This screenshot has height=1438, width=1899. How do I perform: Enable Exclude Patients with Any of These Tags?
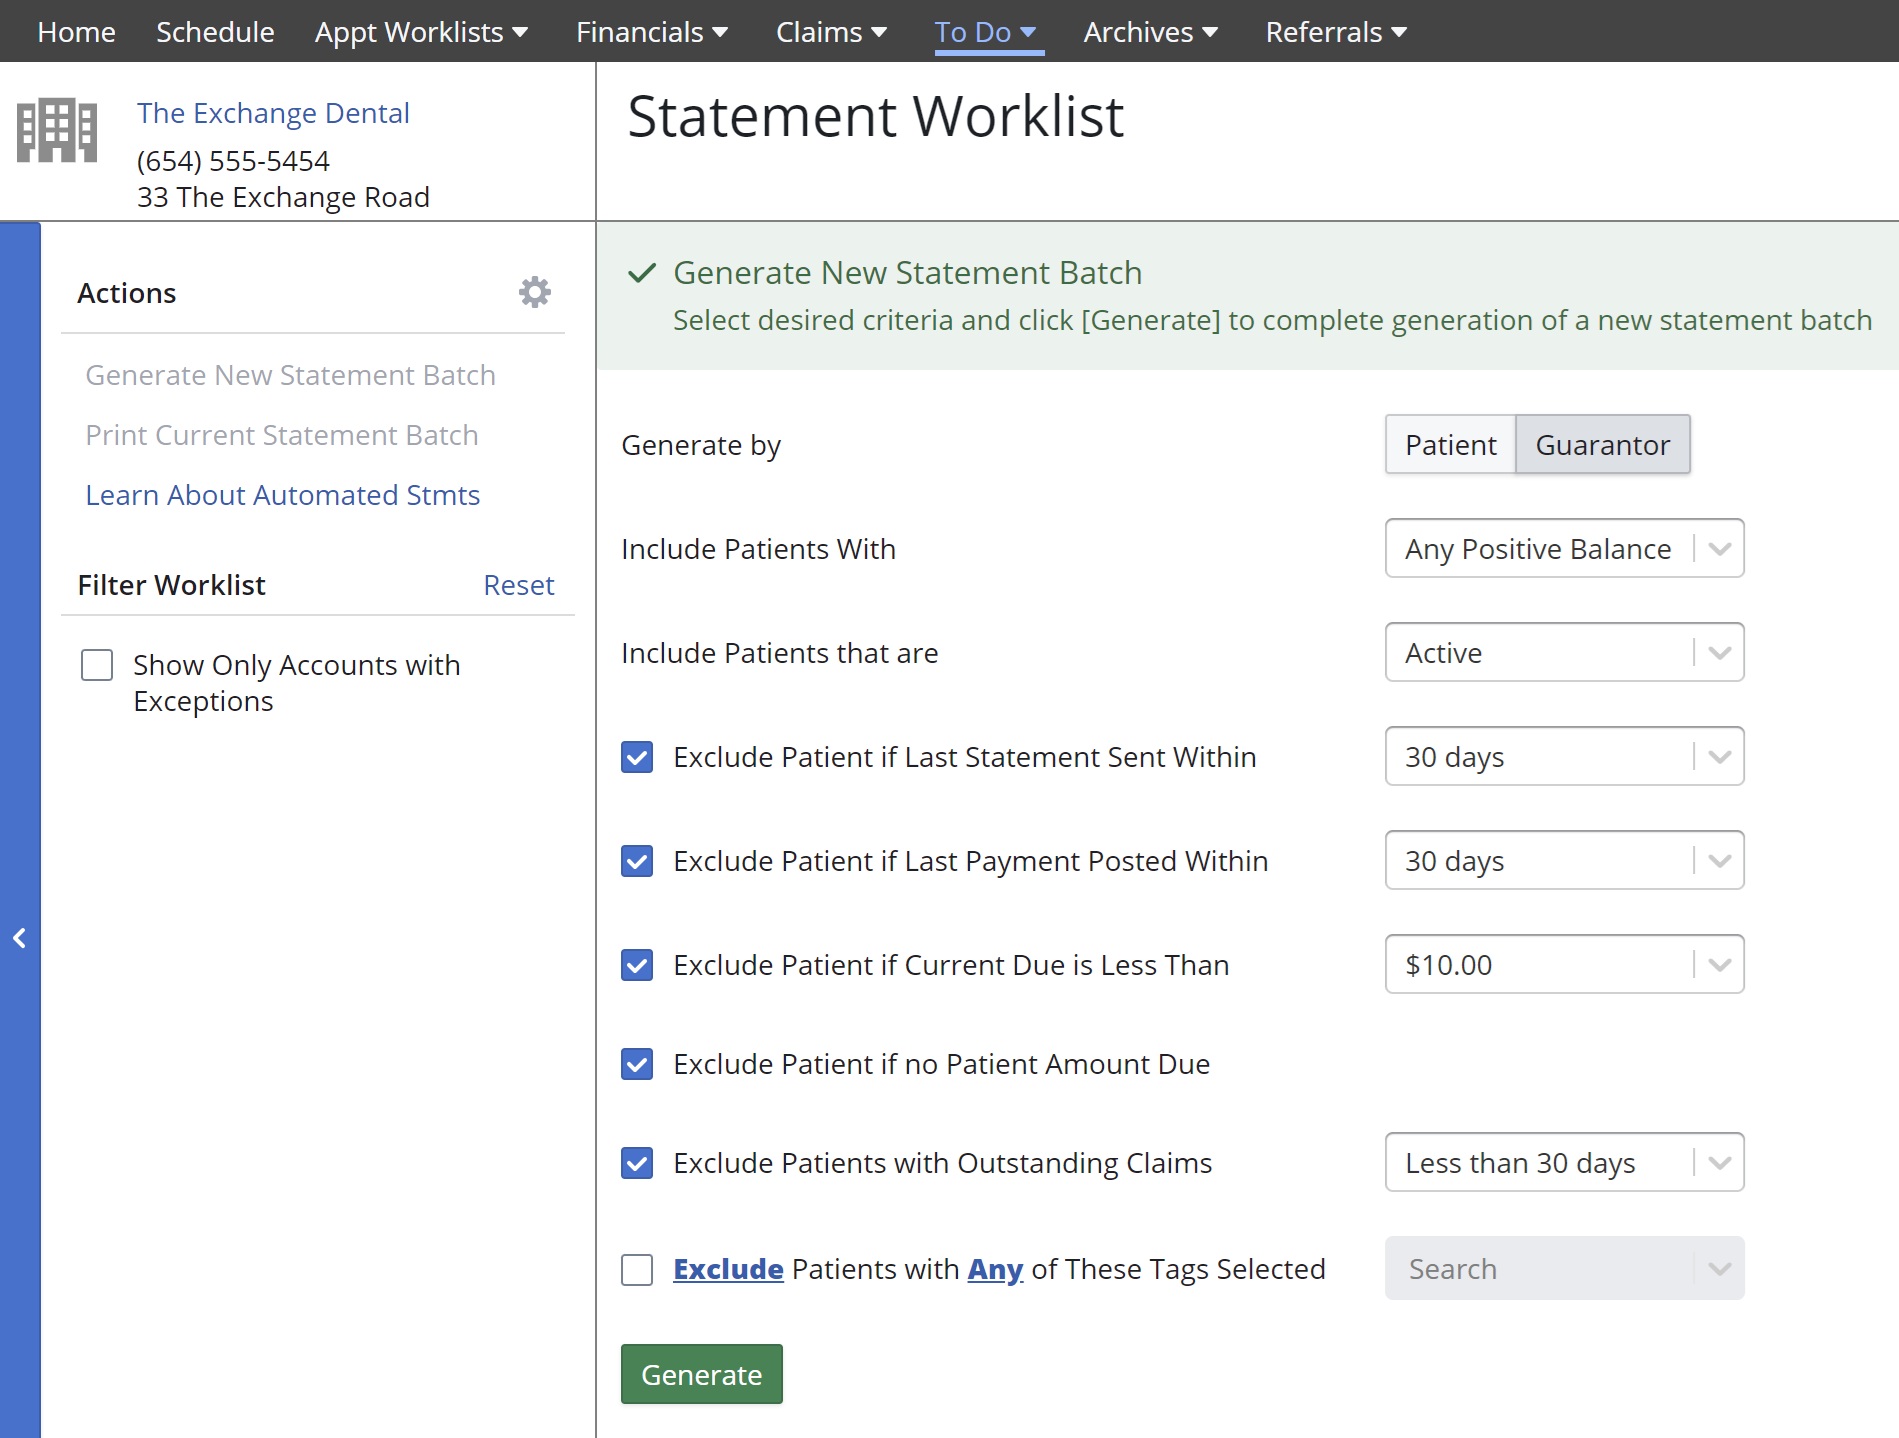(x=636, y=1268)
